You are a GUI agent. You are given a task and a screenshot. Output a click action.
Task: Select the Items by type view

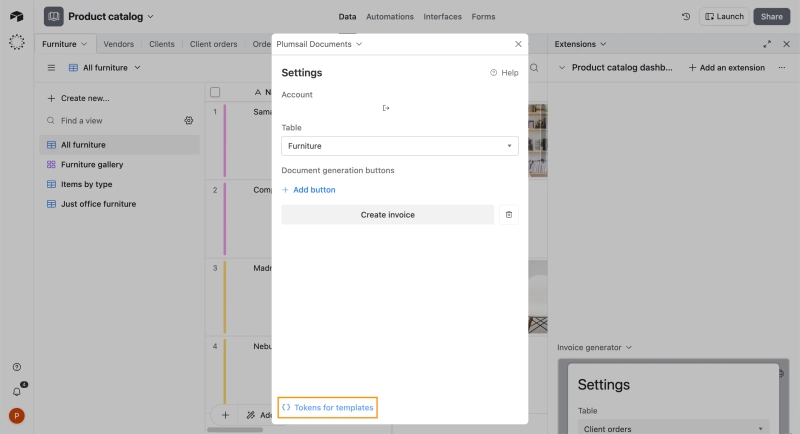click(x=119, y=184)
